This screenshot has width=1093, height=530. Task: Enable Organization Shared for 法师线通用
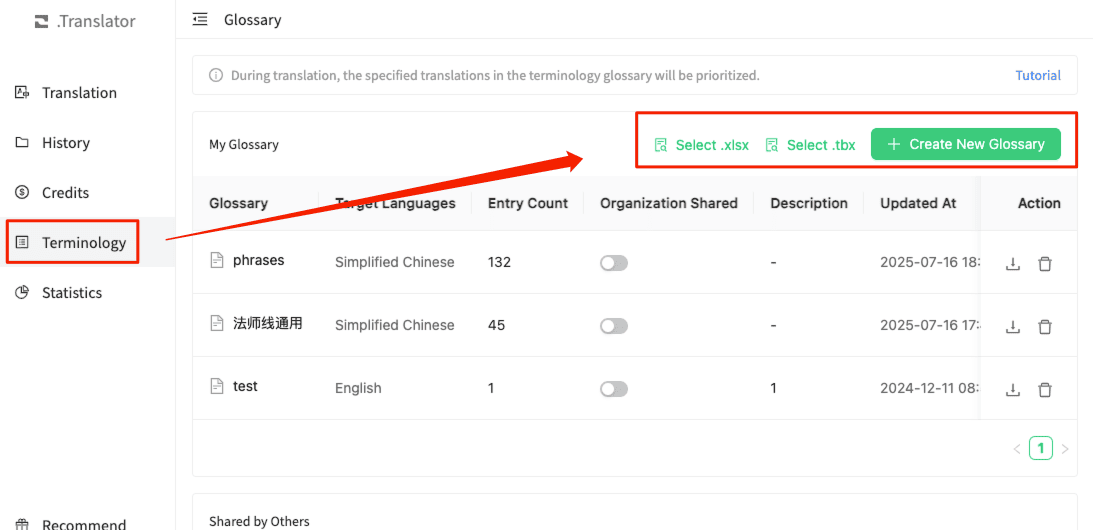613,326
